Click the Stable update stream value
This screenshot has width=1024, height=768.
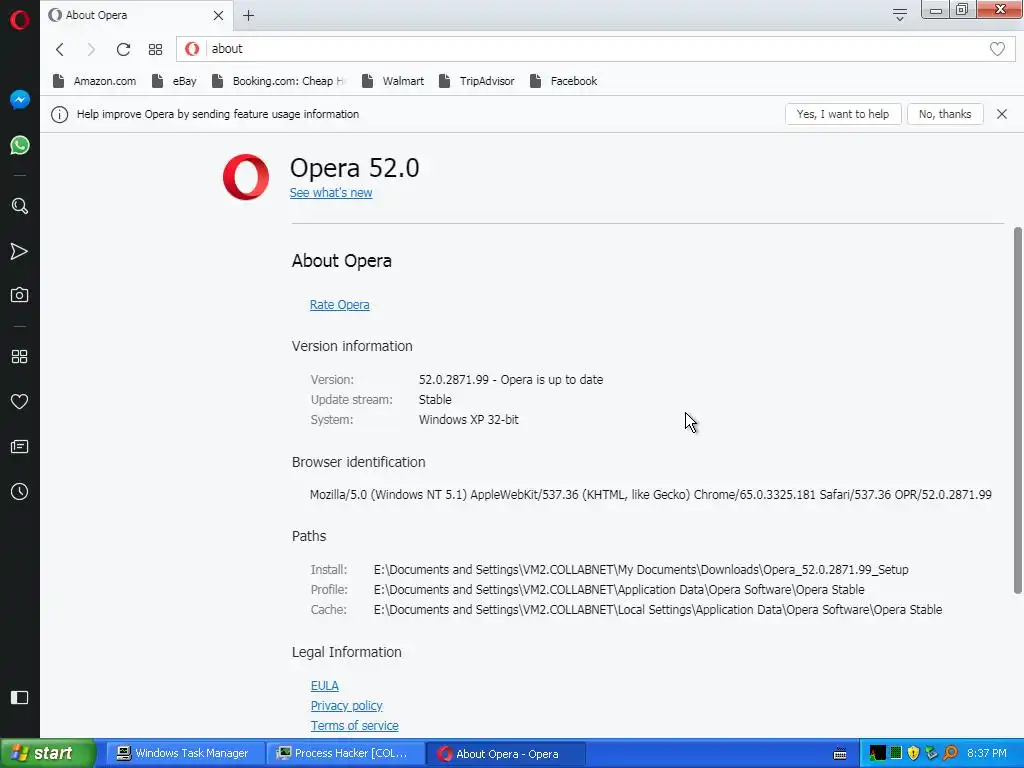coord(435,400)
